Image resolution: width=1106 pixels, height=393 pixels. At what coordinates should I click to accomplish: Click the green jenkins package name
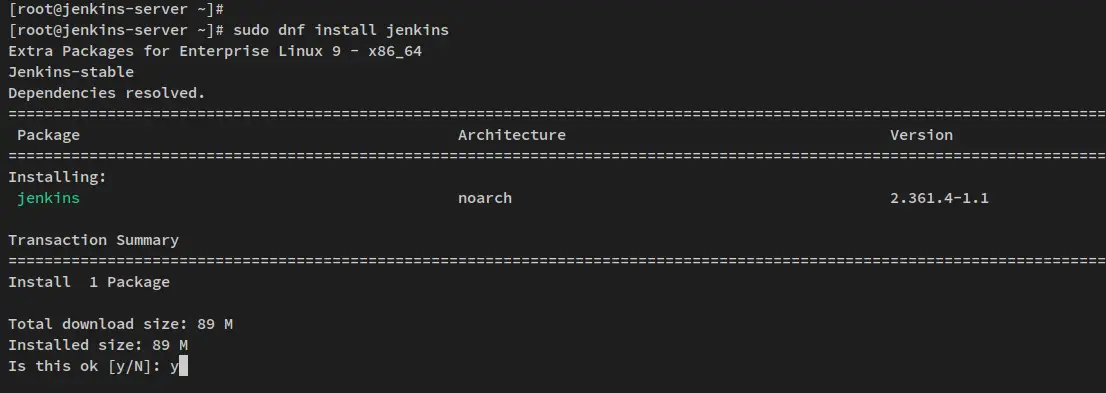(x=49, y=198)
